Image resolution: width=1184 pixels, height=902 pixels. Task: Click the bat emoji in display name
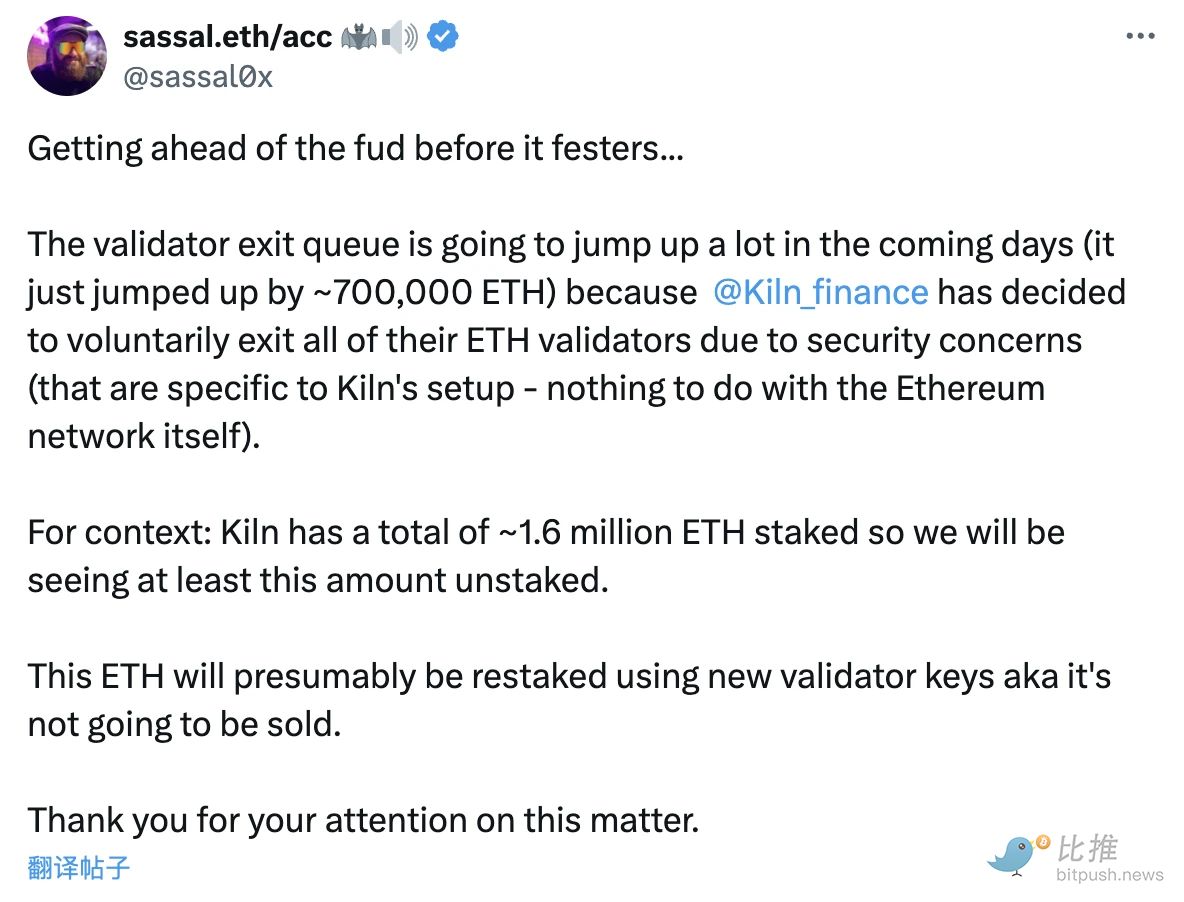tap(359, 38)
